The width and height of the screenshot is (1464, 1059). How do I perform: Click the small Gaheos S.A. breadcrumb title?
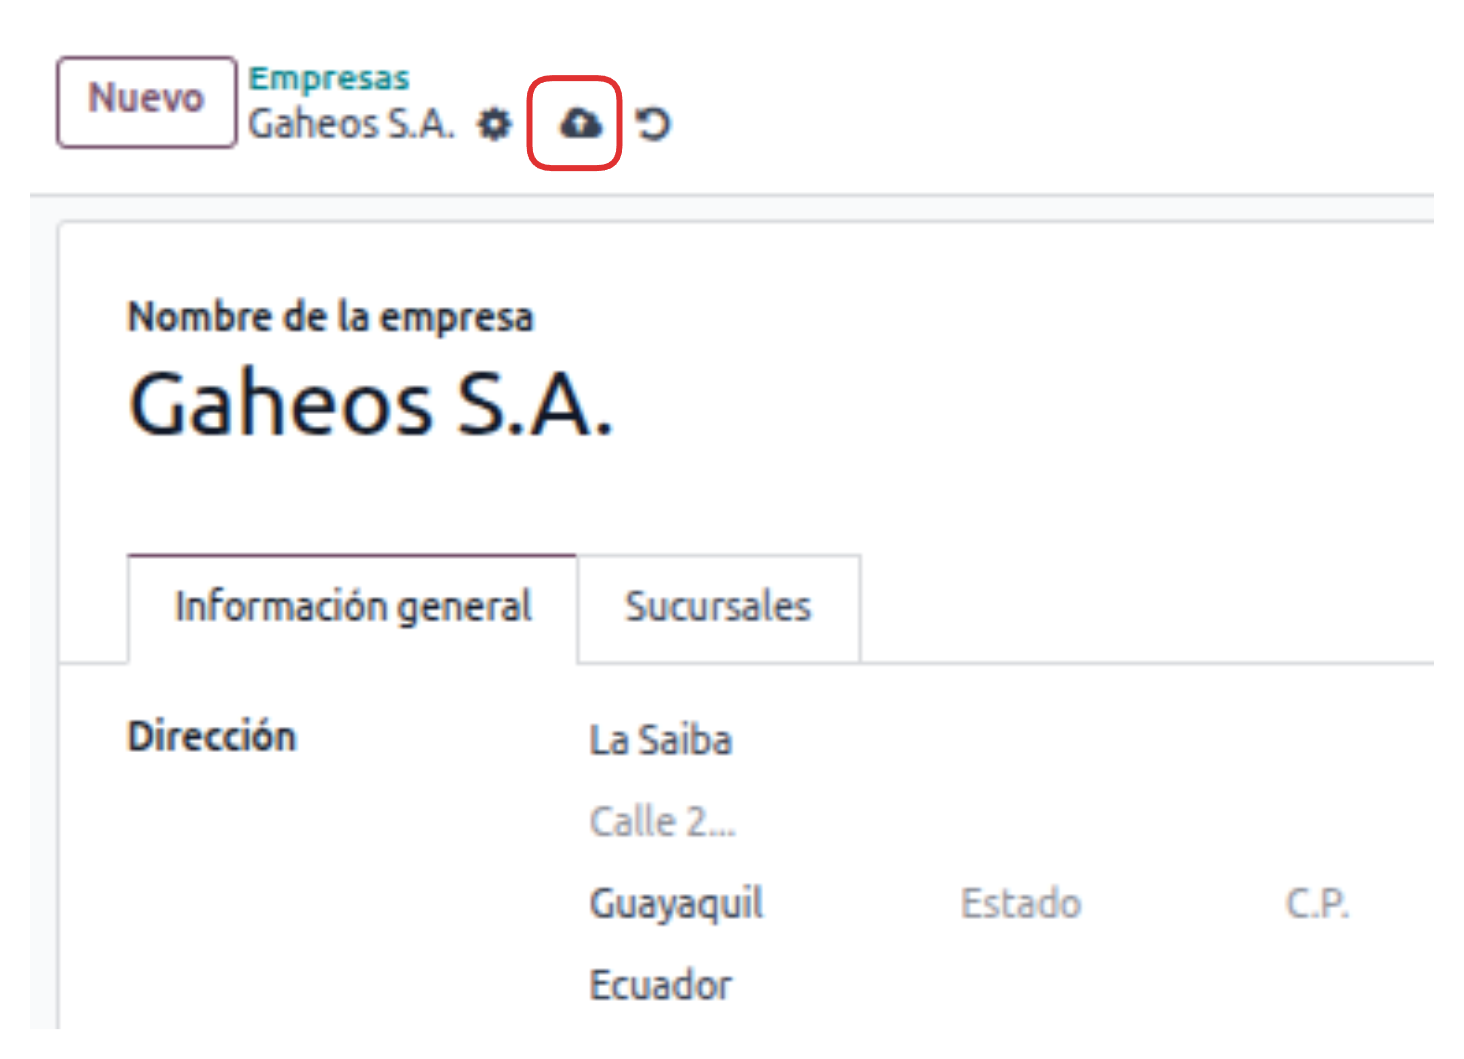pos(351,125)
